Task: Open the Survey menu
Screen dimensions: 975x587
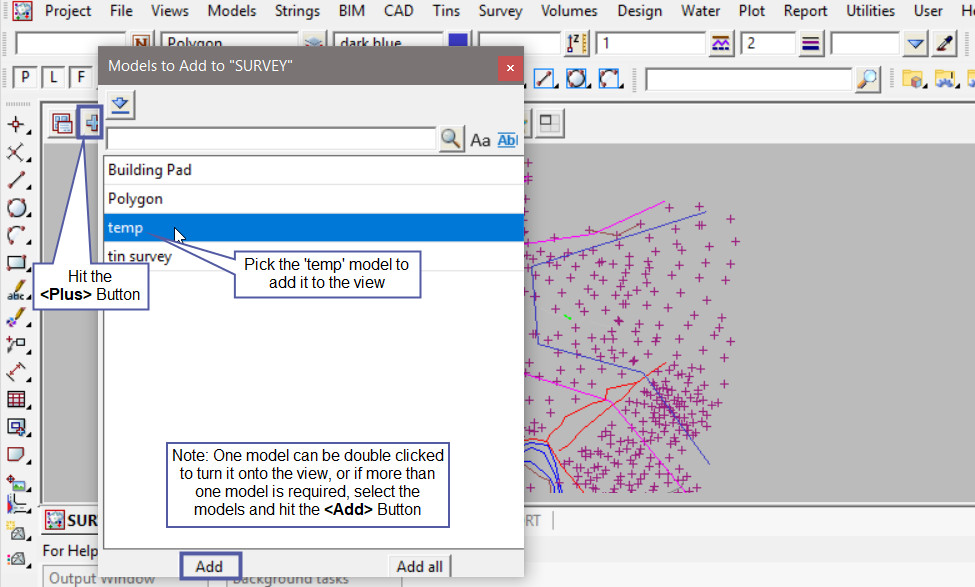Action: [500, 11]
